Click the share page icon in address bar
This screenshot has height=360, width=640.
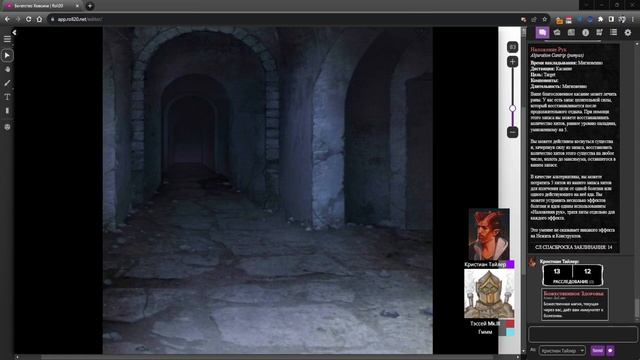click(534, 19)
